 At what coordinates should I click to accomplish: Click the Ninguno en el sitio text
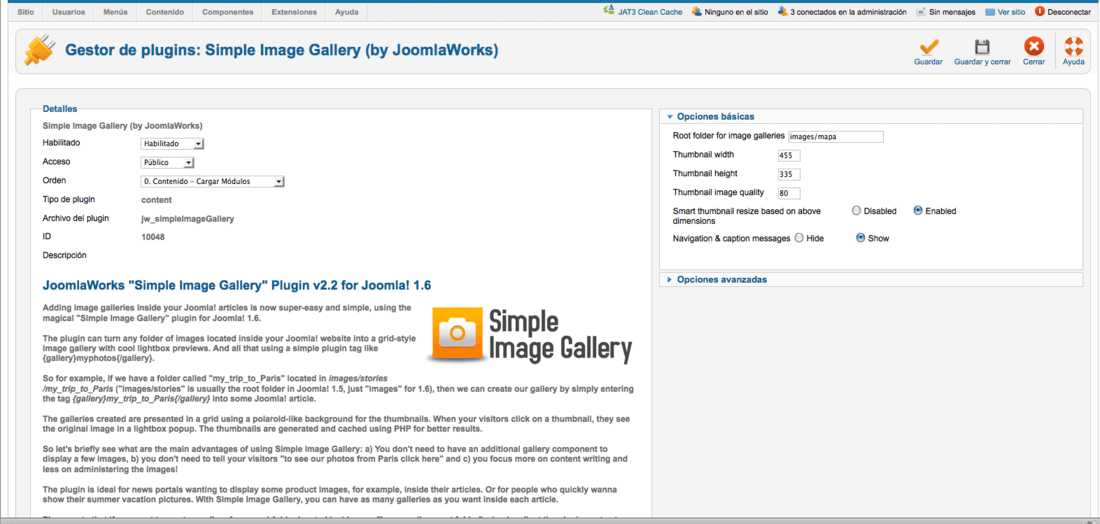click(x=737, y=12)
